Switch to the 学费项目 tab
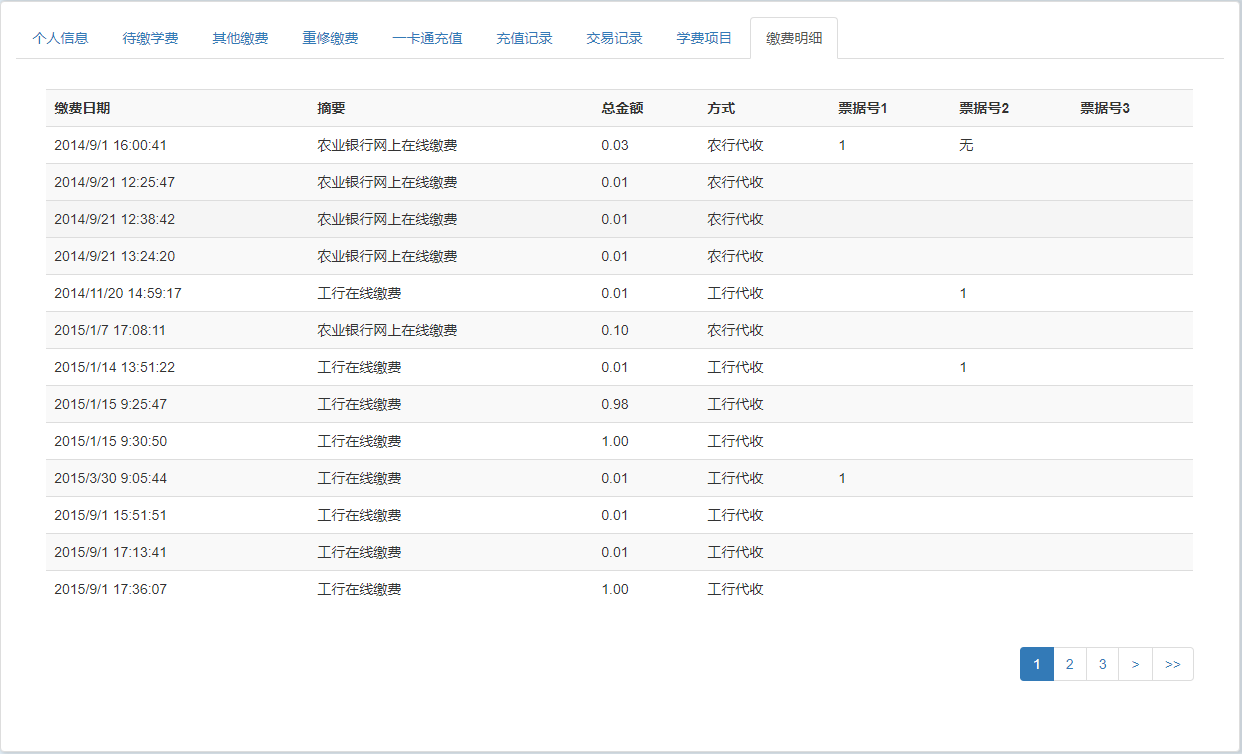This screenshot has width=1242, height=754. 704,38
